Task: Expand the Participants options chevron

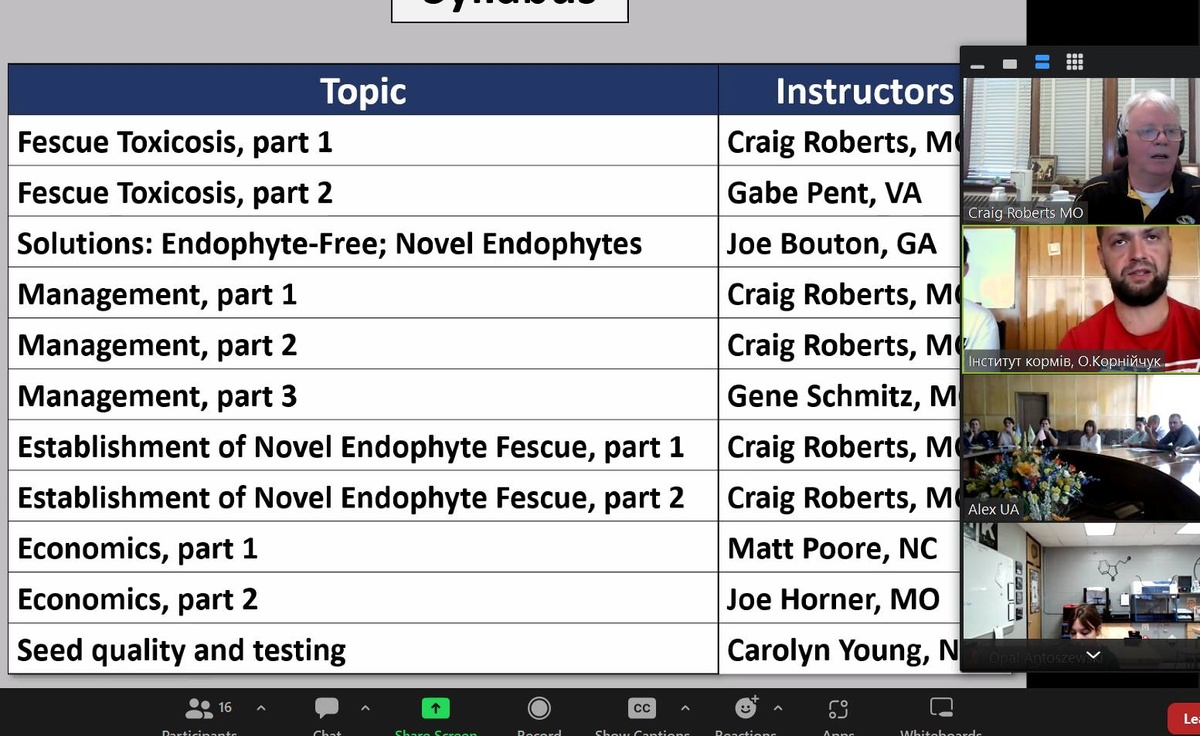Action: tap(261, 708)
